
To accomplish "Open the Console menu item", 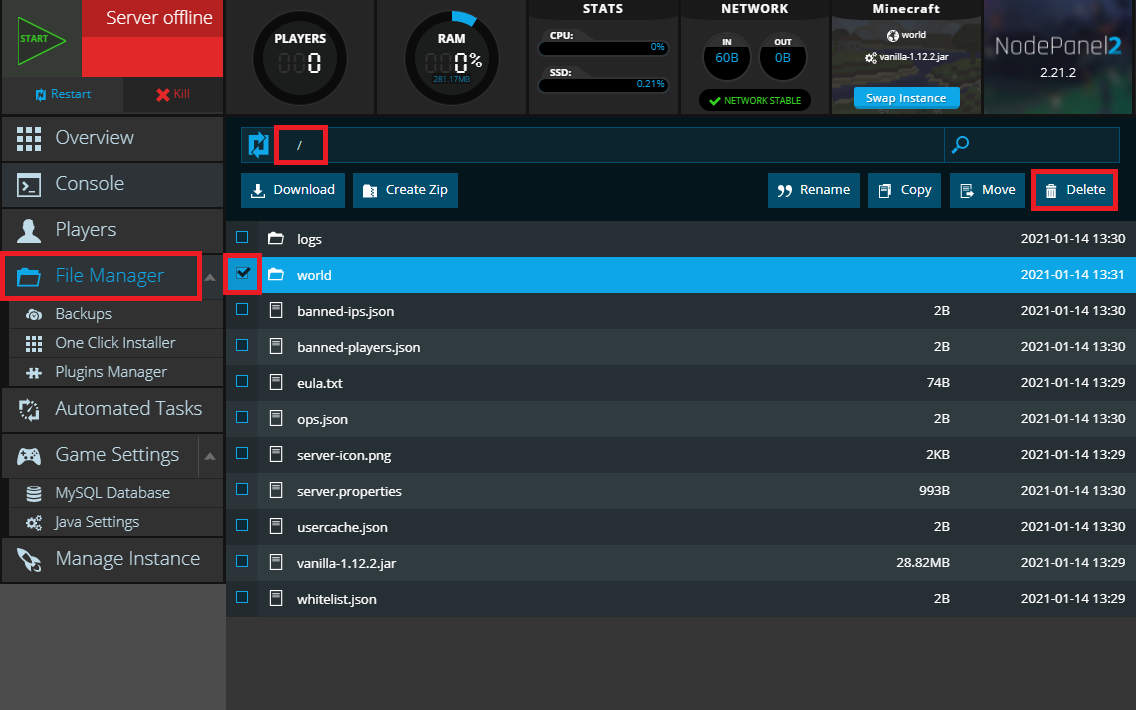I will (112, 185).
